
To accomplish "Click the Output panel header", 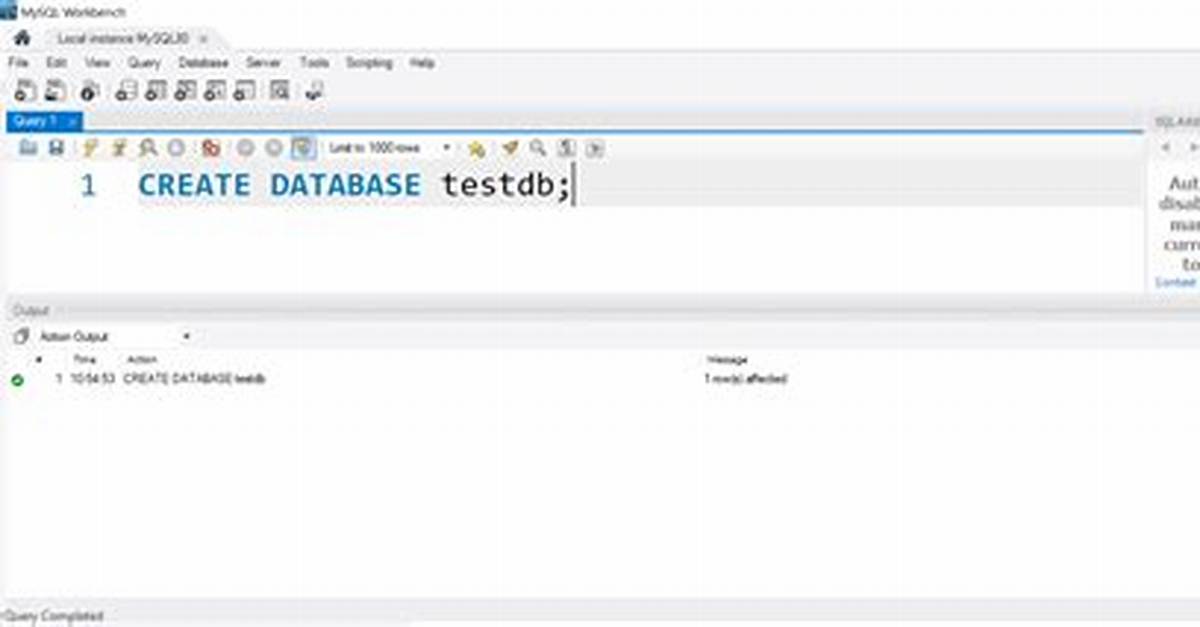I will [x=30, y=310].
